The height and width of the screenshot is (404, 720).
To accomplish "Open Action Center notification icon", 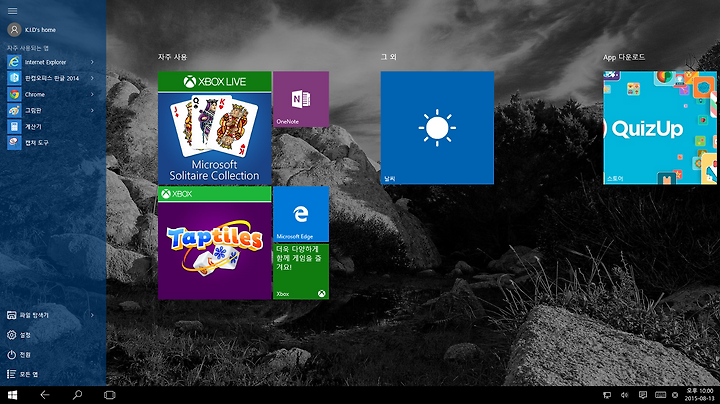I will click(x=643, y=395).
